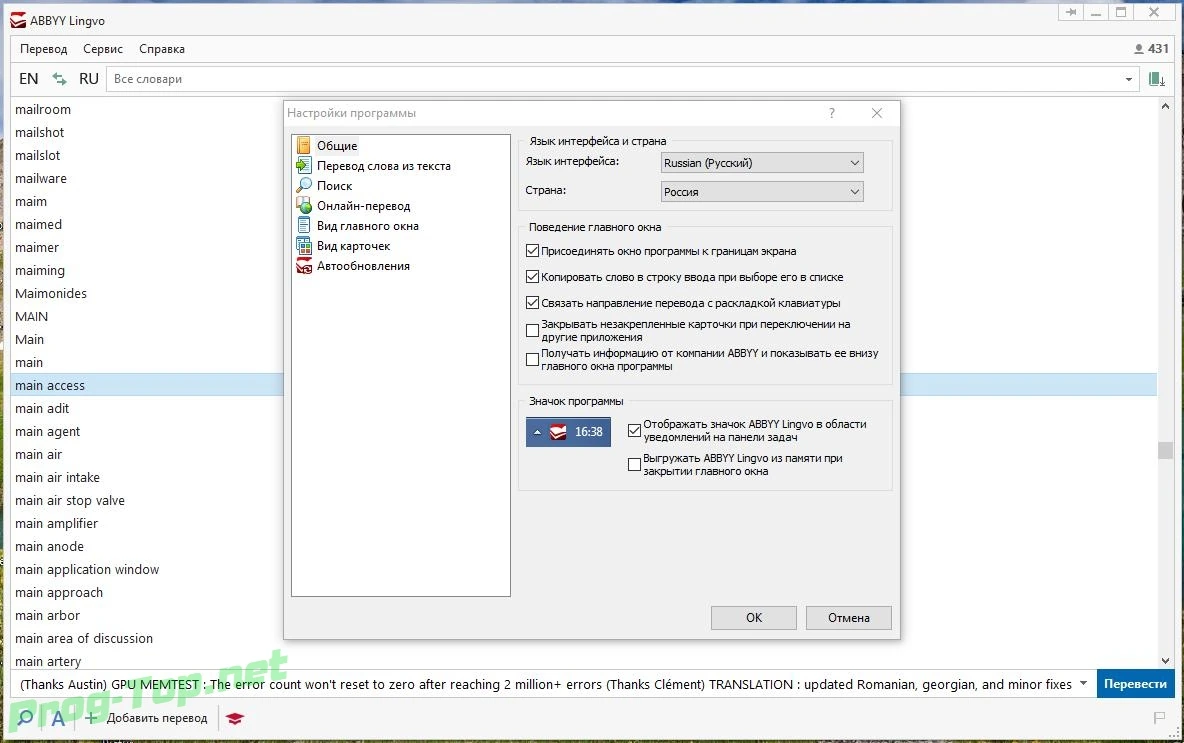Select the Общие settings icon
The image size is (1184, 743).
(x=304, y=146)
